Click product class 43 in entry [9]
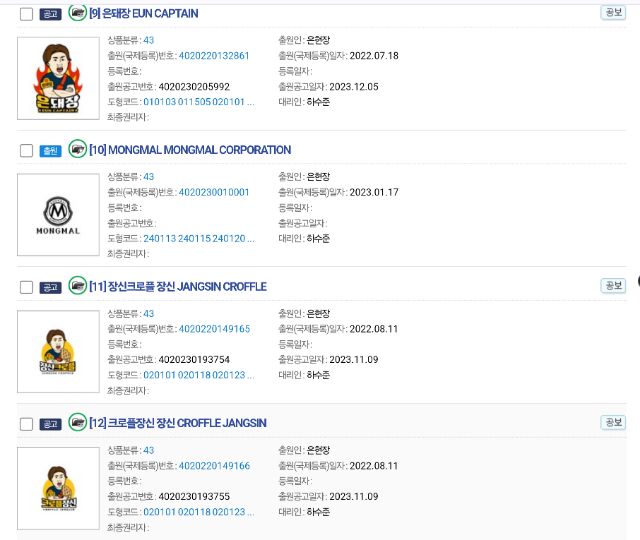The image size is (640, 540). (149, 40)
